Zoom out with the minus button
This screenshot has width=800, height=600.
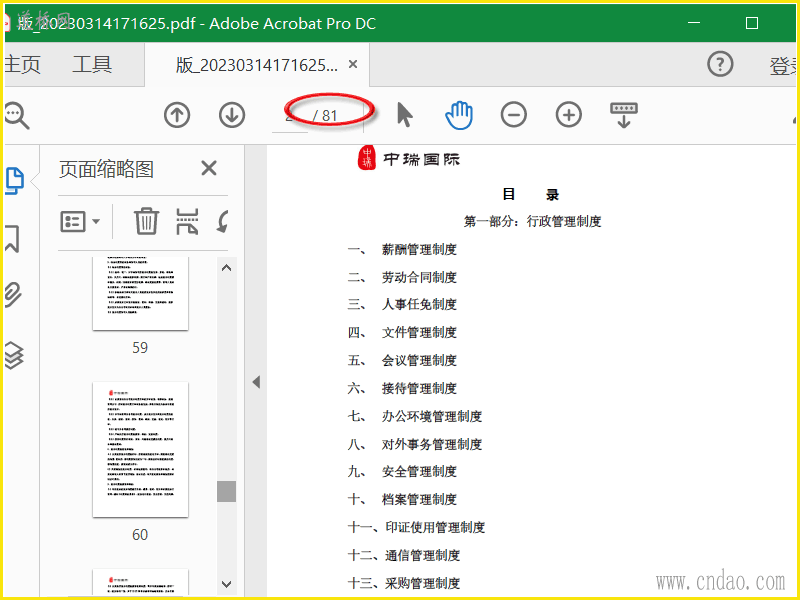(514, 114)
